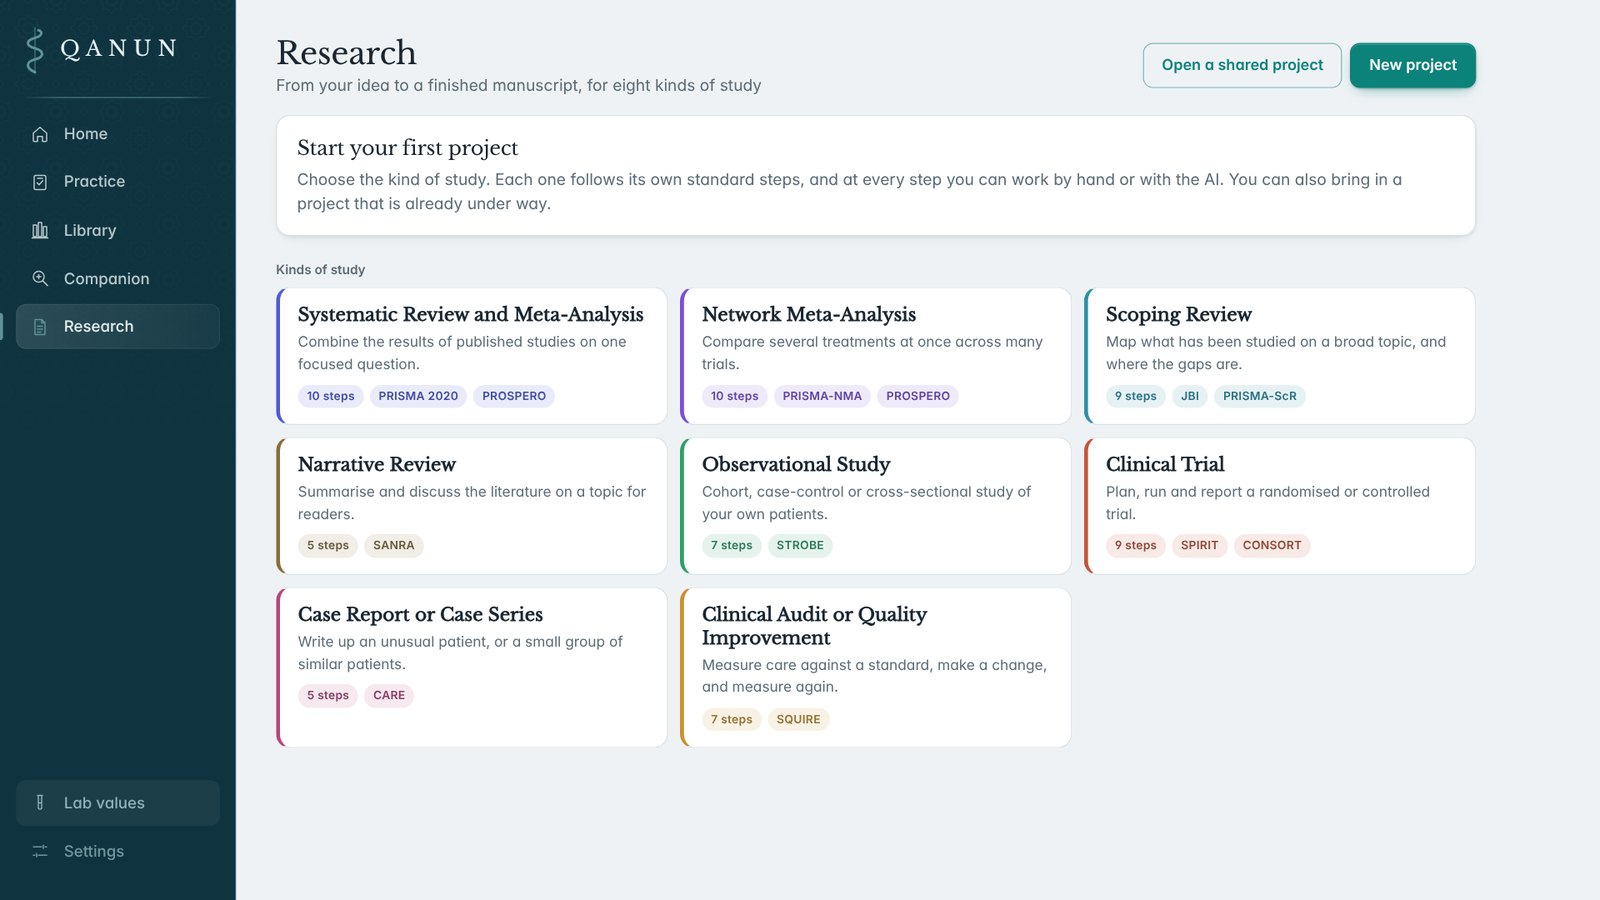
Task: Click the PRISMA-ScR tag
Action: (1260, 396)
